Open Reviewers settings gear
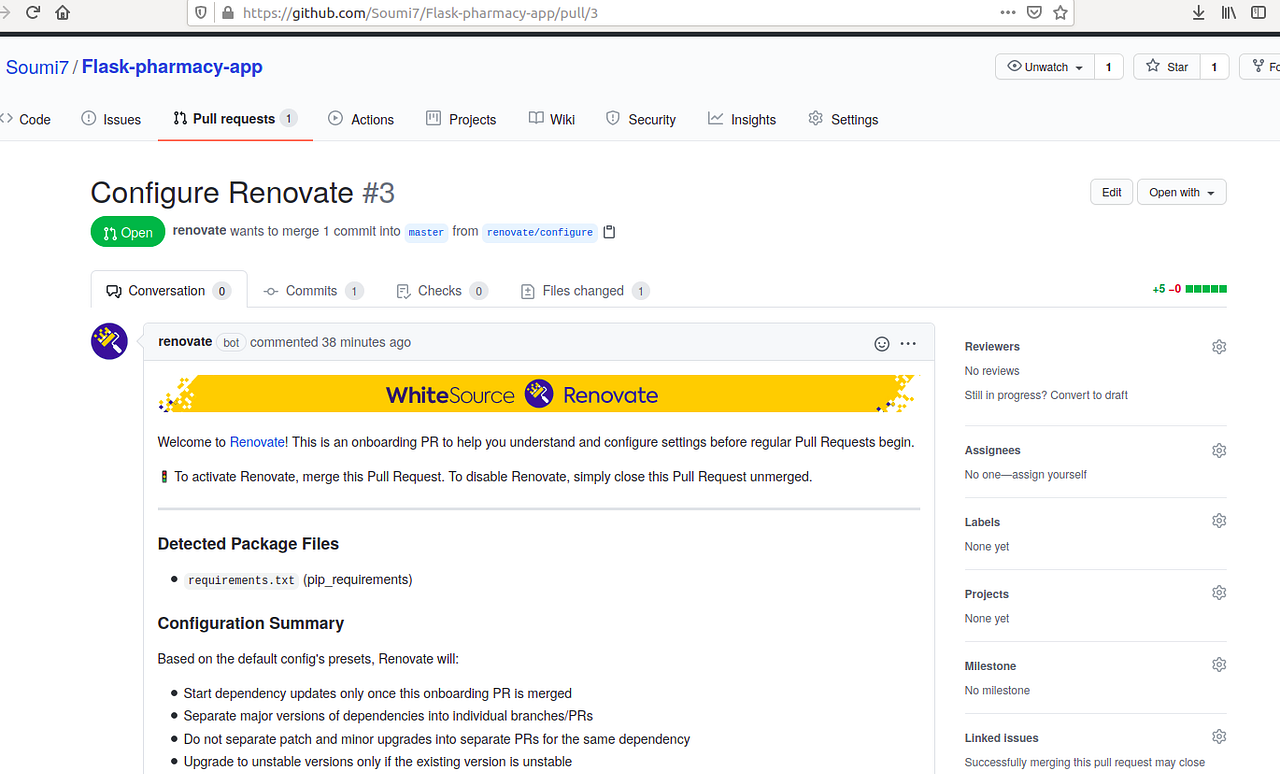This screenshot has width=1280, height=774. [x=1218, y=346]
